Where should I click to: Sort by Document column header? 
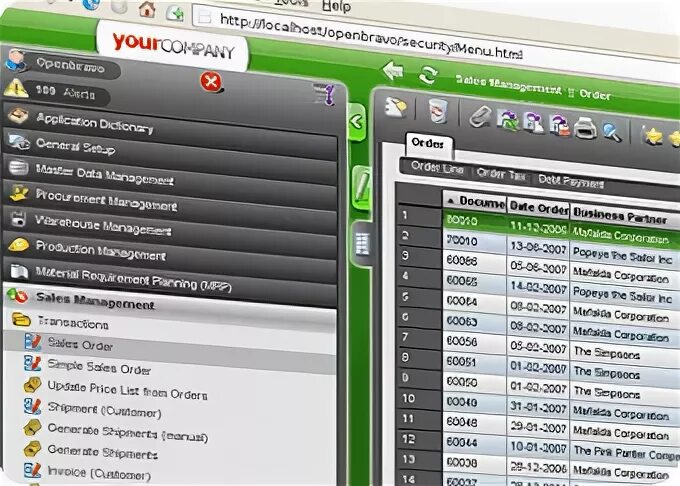(475, 201)
